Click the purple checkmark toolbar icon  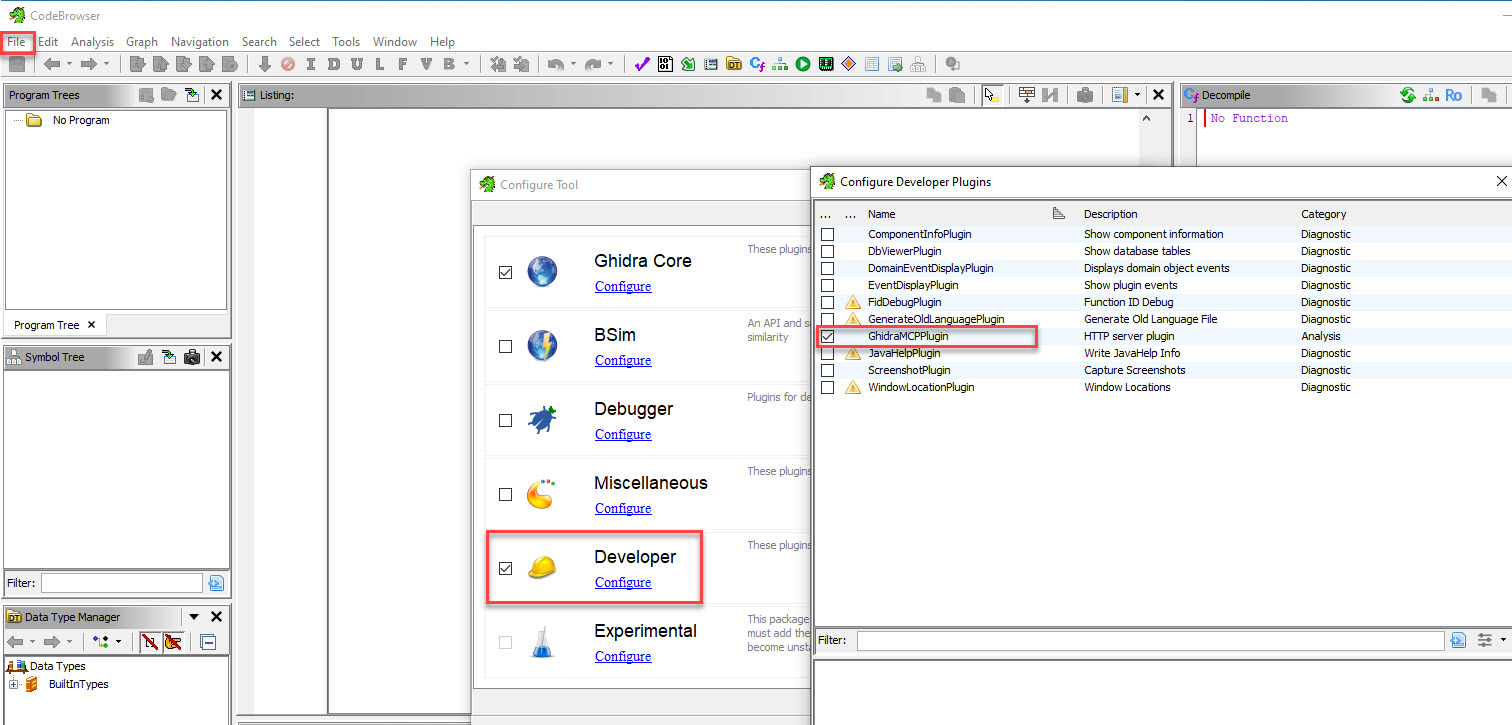[x=642, y=64]
